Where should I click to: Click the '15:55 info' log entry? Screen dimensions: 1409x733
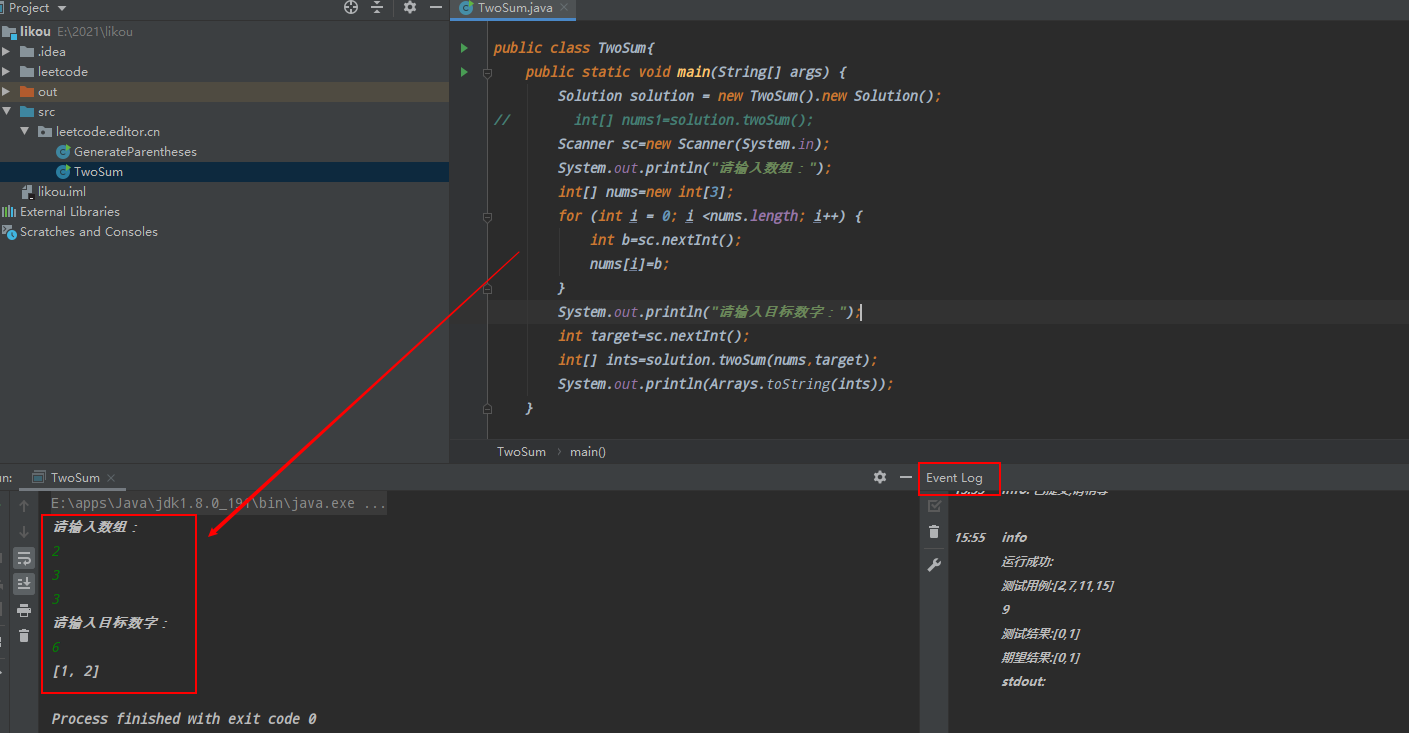click(x=990, y=537)
